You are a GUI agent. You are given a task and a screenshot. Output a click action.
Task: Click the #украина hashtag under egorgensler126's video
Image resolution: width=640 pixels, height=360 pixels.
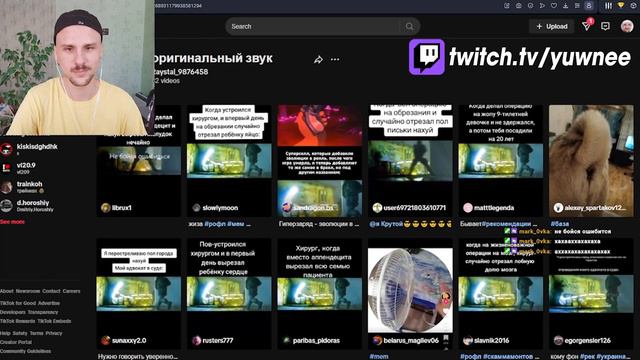611,356
